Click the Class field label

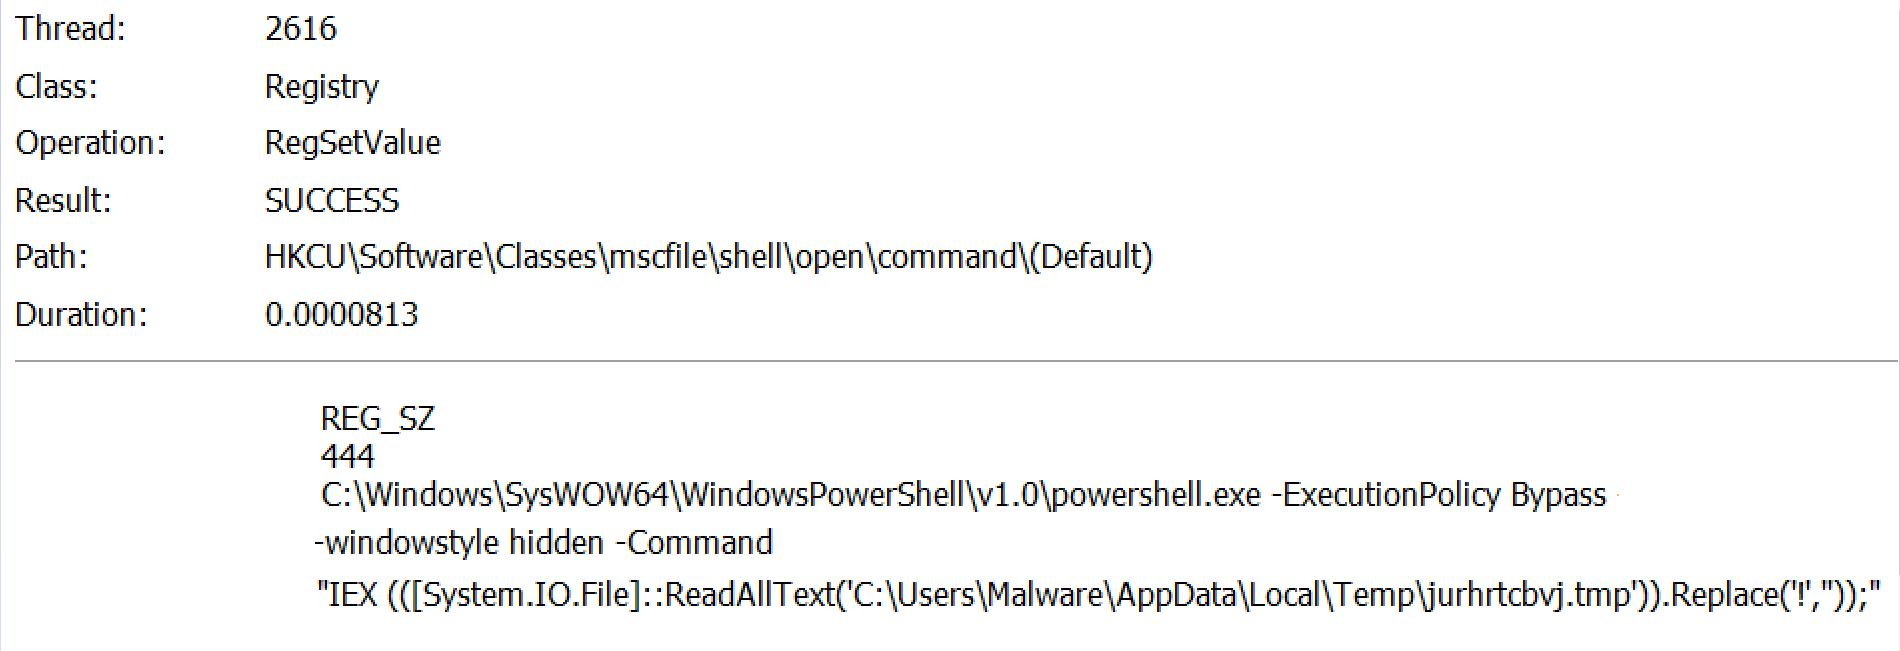(56, 87)
